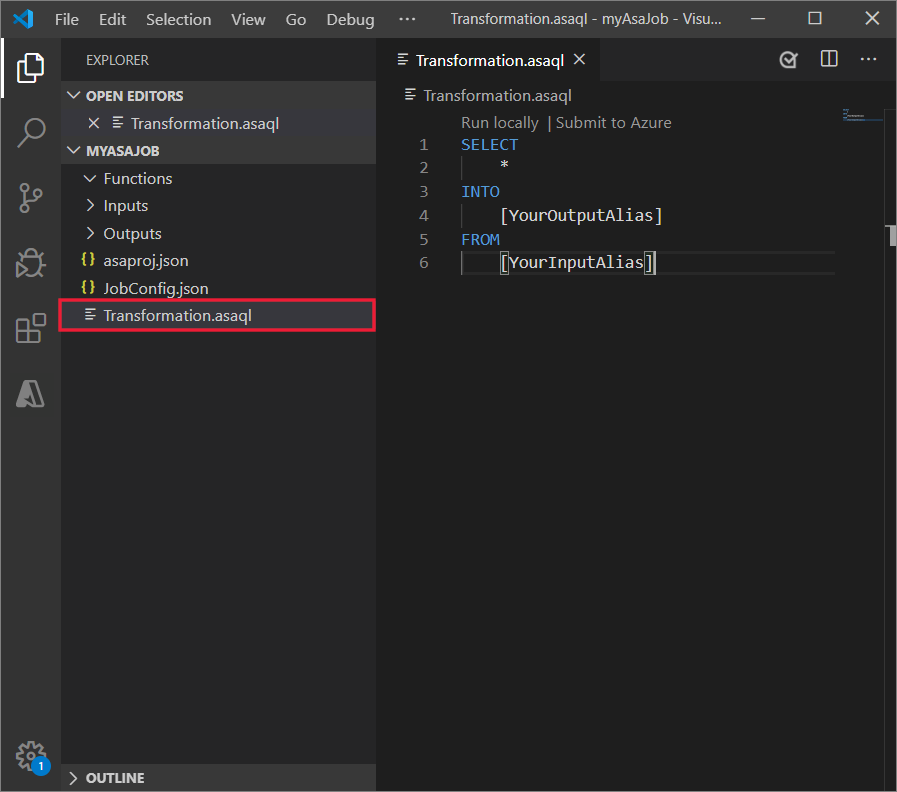Open the Extensions view
Image resolution: width=897 pixels, height=792 pixels.
30,328
